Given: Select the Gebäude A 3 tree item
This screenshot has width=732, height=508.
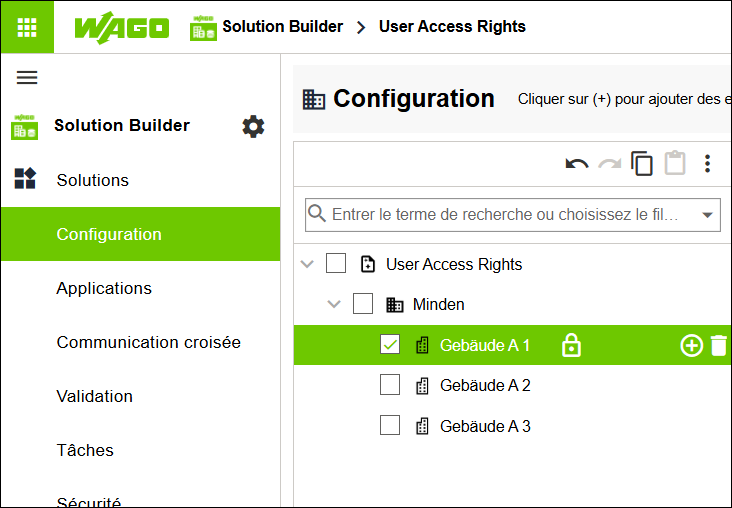Looking at the screenshot, I should (x=485, y=426).
